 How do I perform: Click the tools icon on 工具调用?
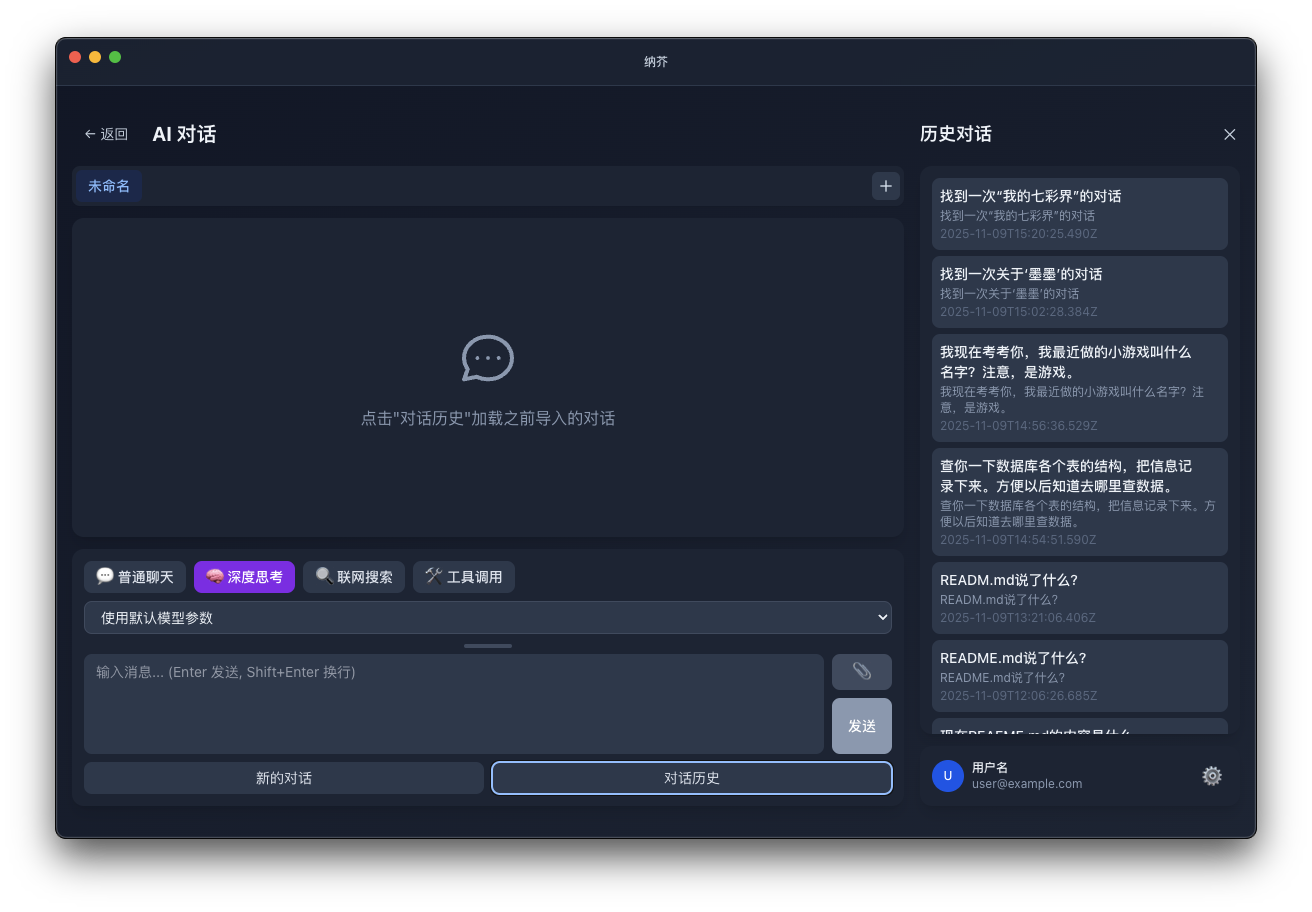click(431, 576)
